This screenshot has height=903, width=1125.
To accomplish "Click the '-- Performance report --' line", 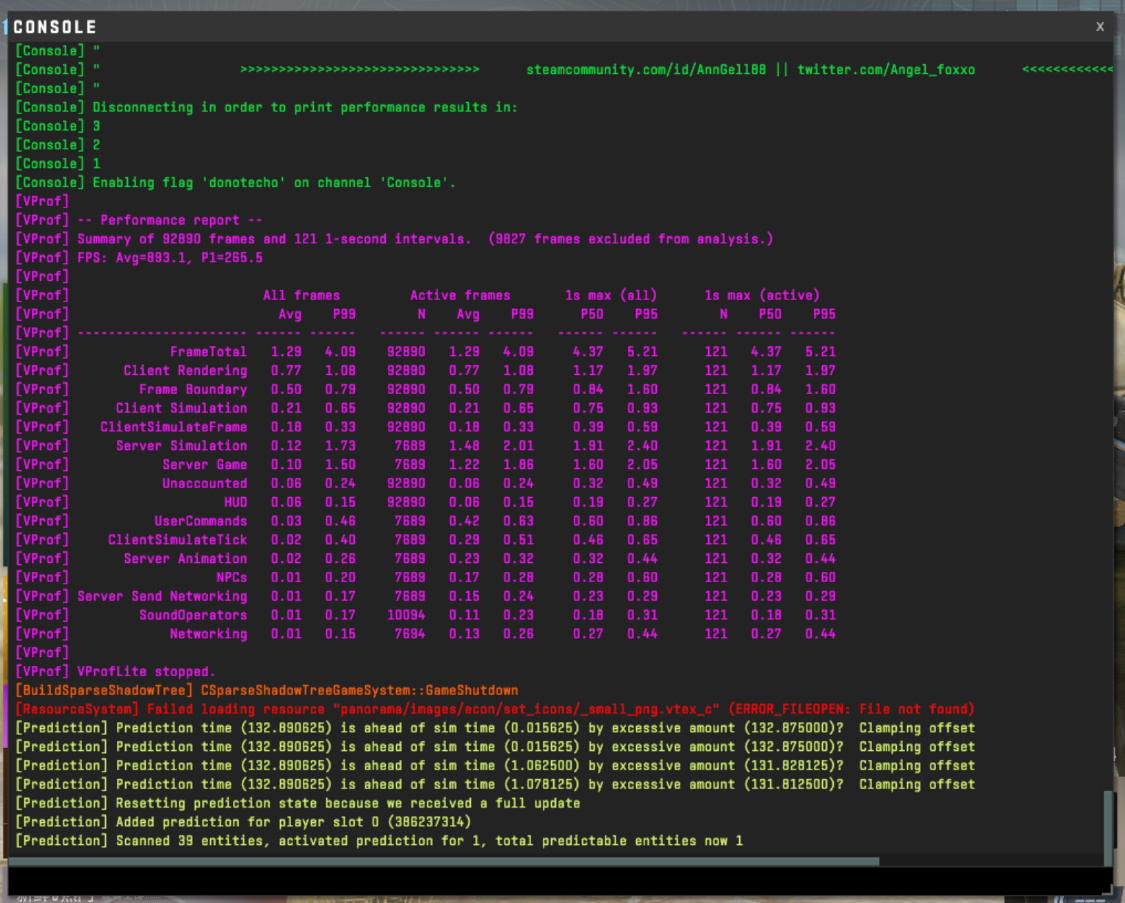I will pos(139,220).
